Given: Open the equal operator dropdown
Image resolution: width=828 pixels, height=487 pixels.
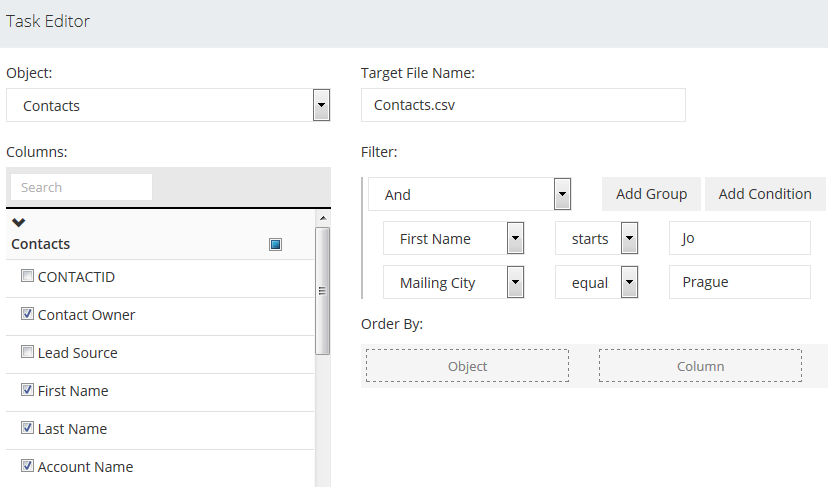Looking at the screenshot, I should [629, 283].
